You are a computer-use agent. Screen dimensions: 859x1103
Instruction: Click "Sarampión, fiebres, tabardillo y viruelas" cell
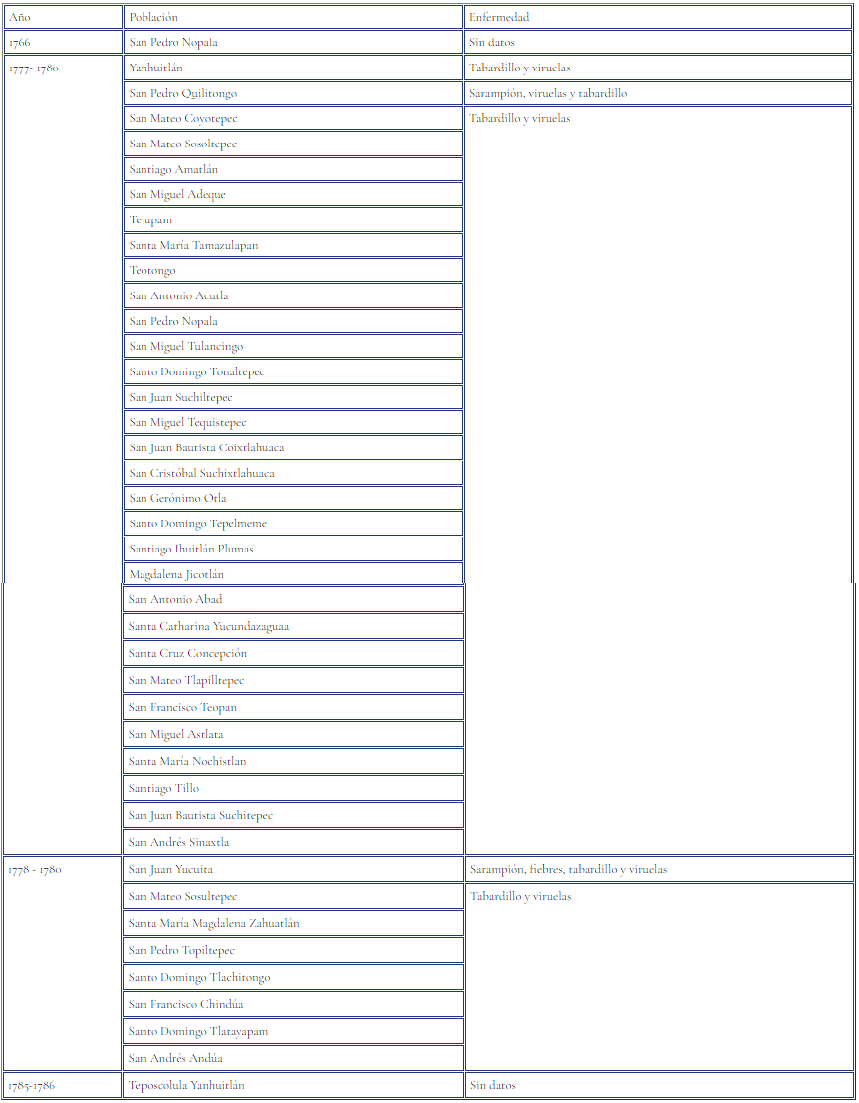click(x=658, y=870)
